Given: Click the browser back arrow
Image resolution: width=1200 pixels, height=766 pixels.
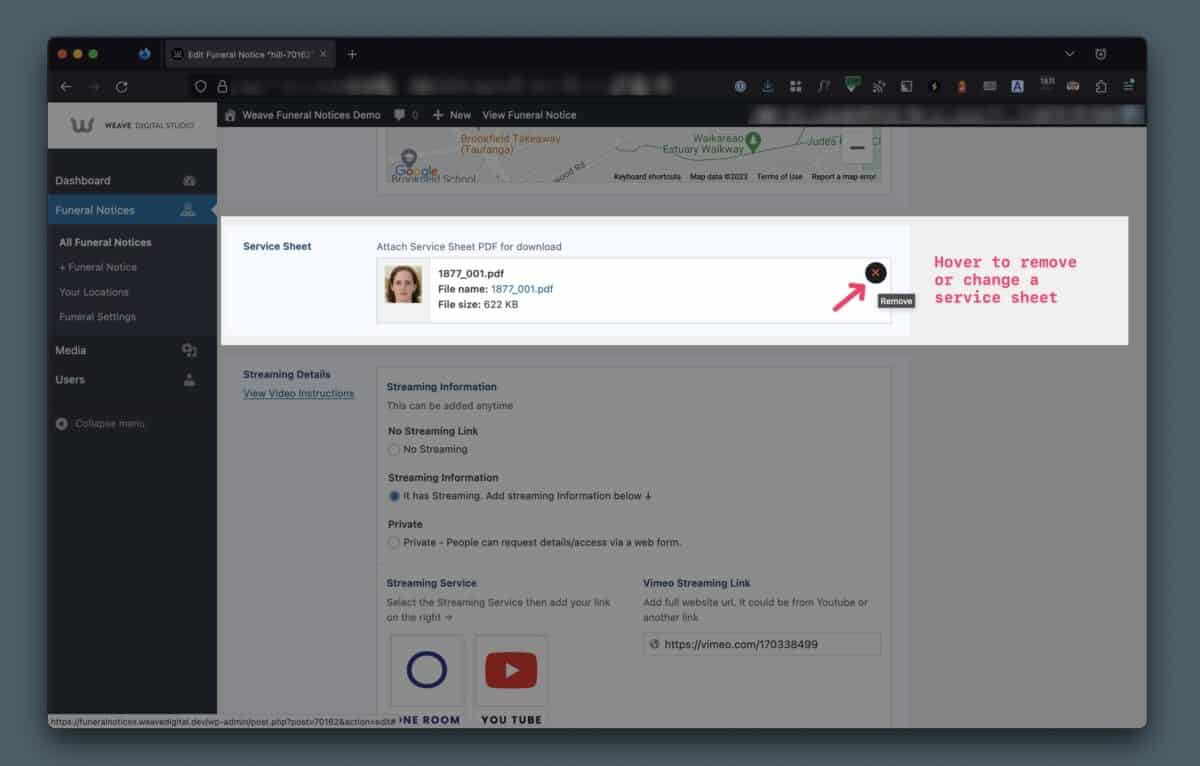Looking at the screenshot, I should point(66,87).
